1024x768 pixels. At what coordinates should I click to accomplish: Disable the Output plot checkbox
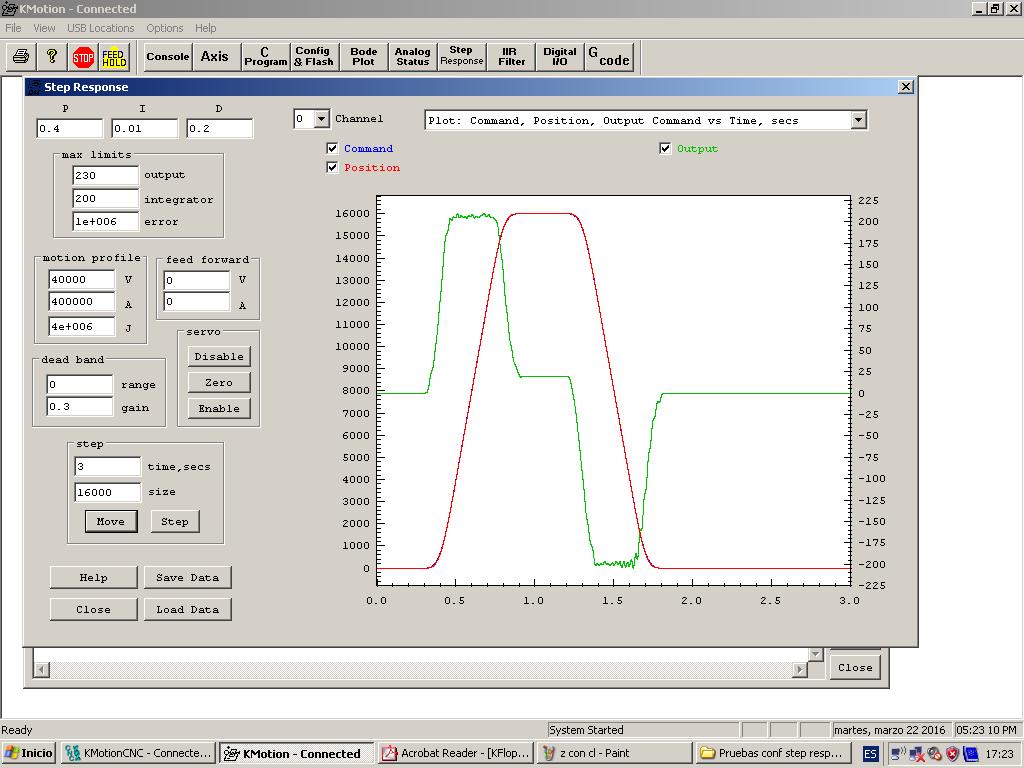point(666,149)
